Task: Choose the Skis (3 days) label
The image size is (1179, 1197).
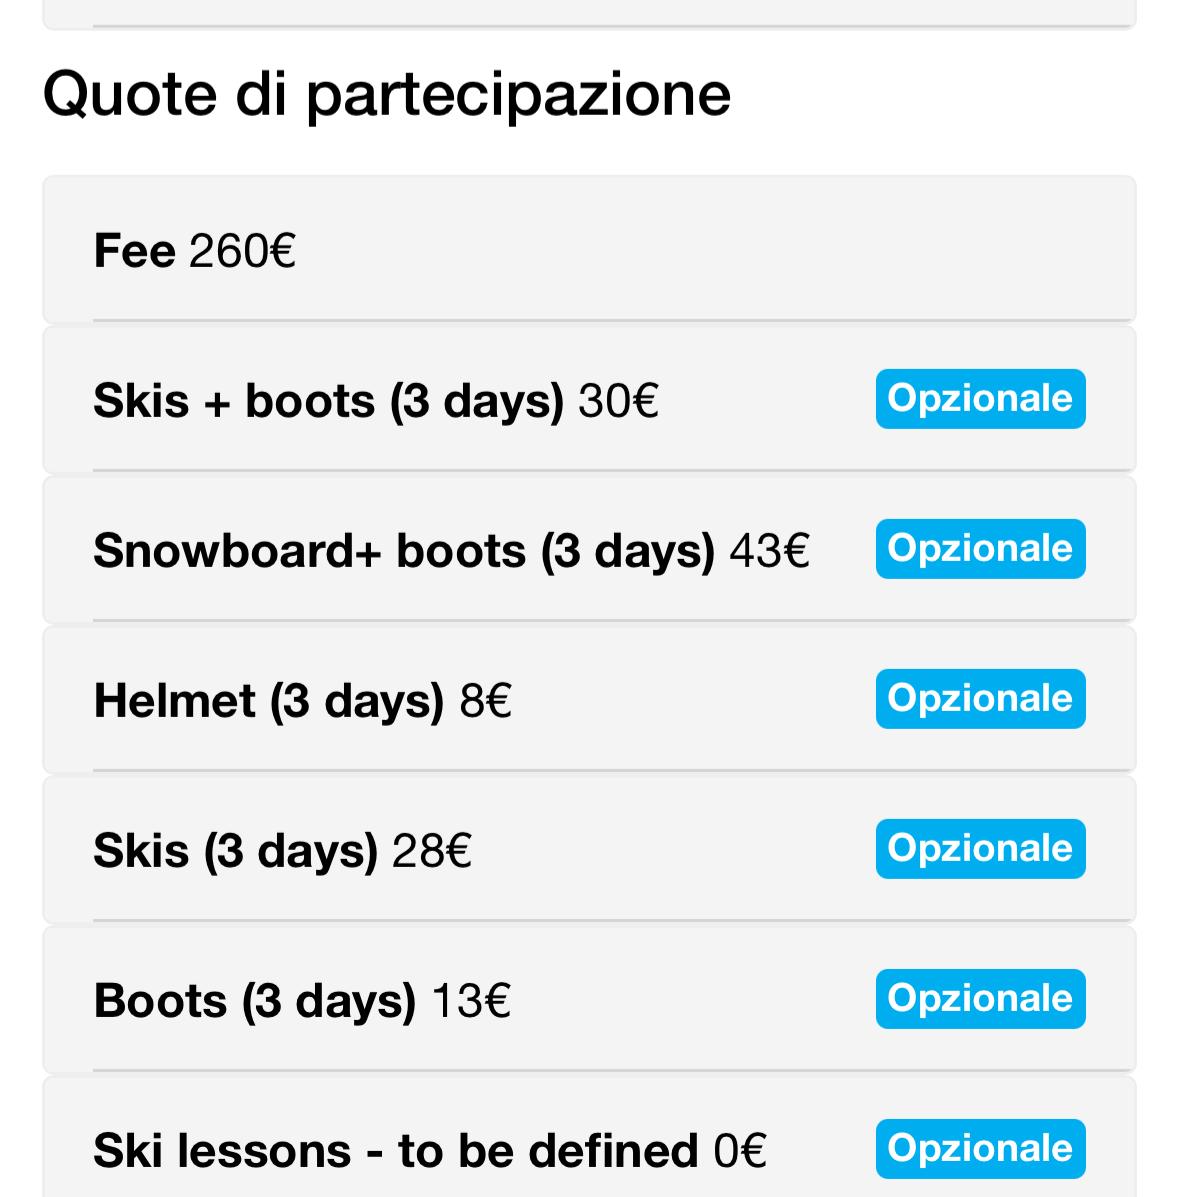Action: [x=235, y=850]
